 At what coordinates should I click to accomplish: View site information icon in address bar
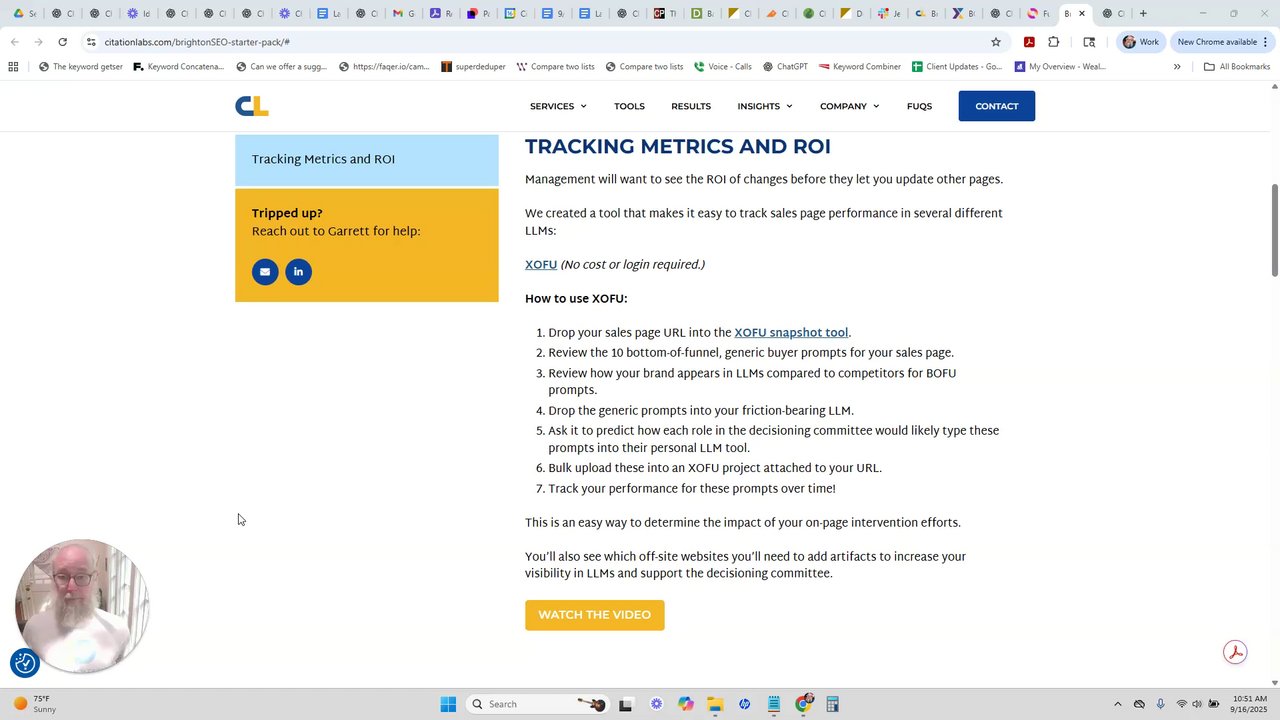pyautogui.click(x=91, y=42)
